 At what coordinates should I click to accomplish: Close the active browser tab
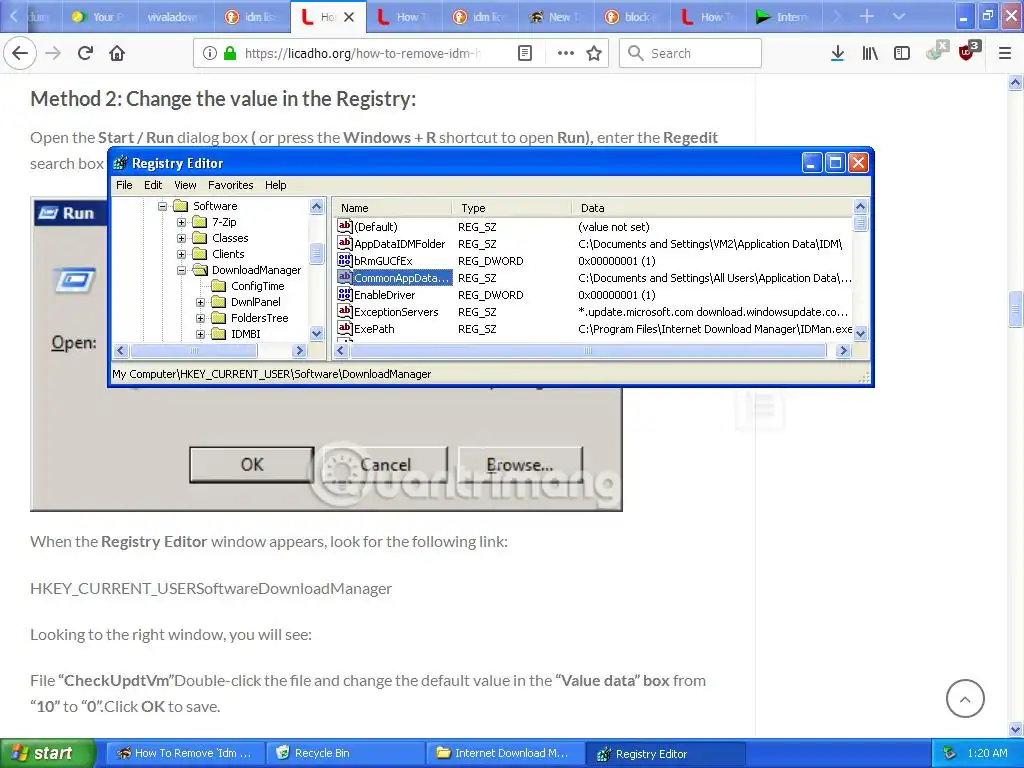(x=349, y=17)
